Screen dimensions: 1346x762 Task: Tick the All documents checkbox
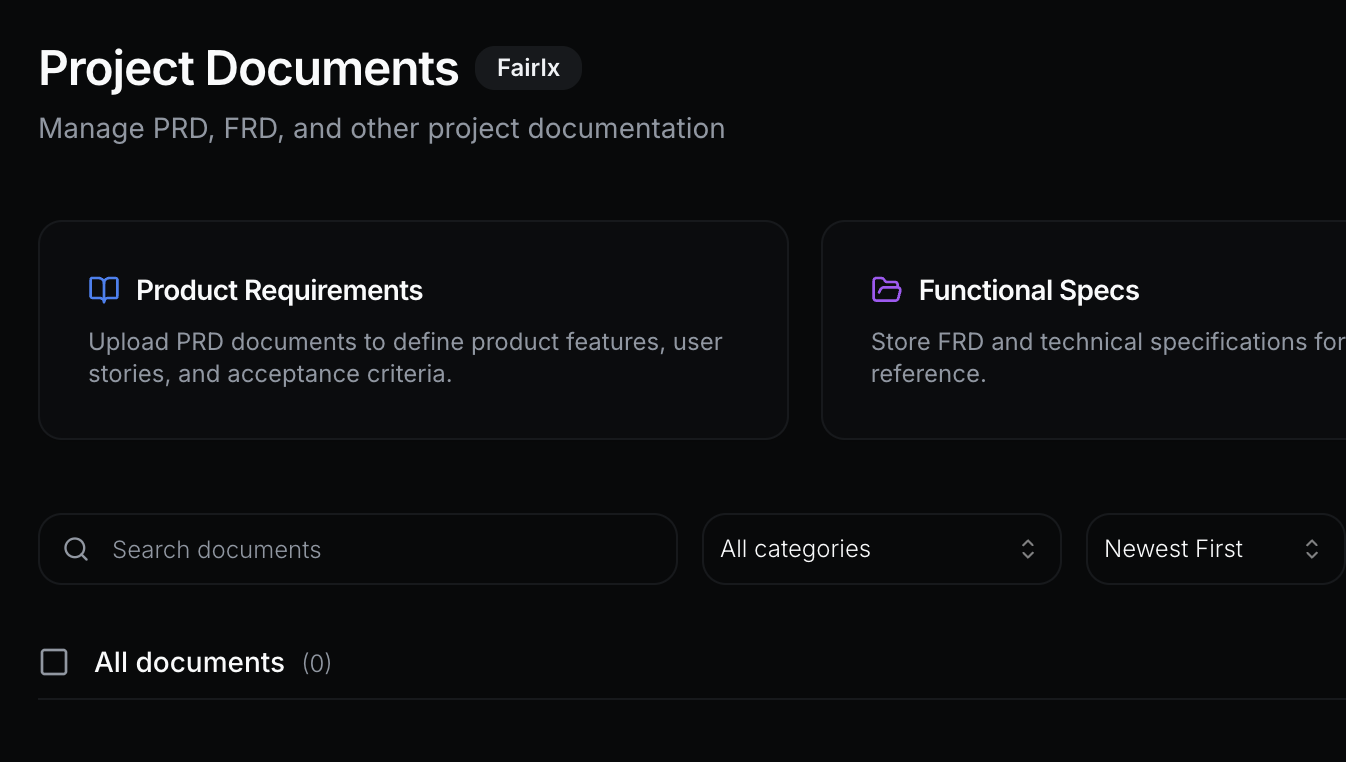tap(54, 662)
